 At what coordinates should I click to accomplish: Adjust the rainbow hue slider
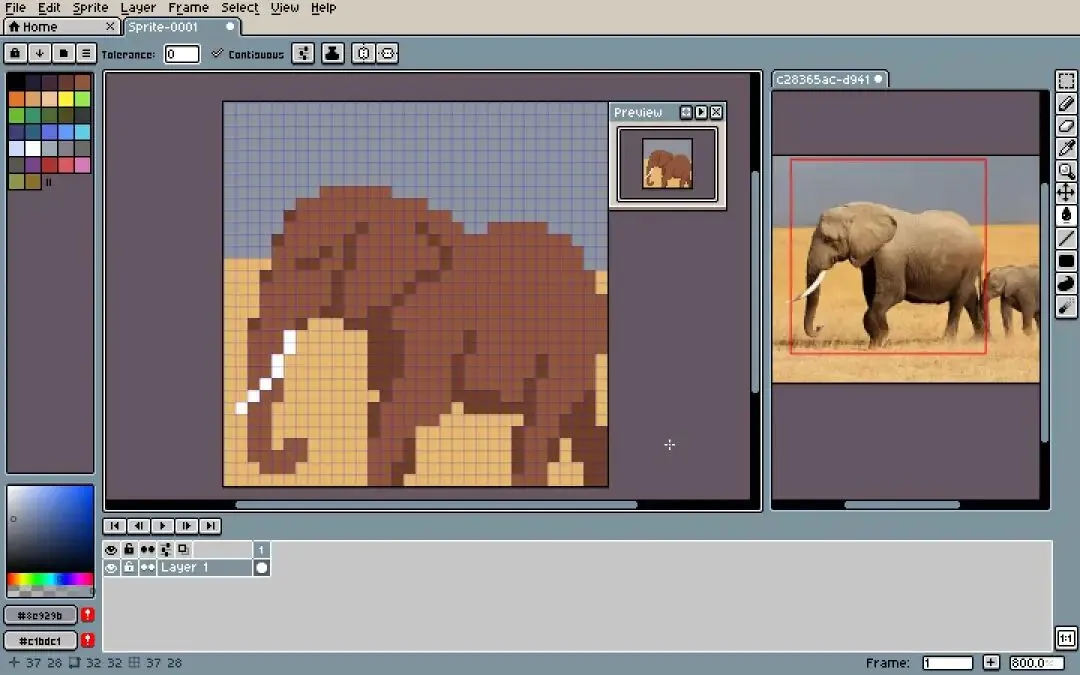tap(50, 579)
